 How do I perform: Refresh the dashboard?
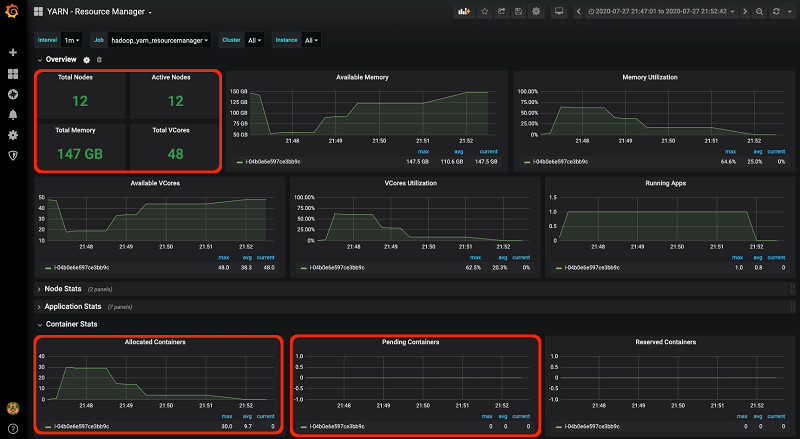[776, 11]
